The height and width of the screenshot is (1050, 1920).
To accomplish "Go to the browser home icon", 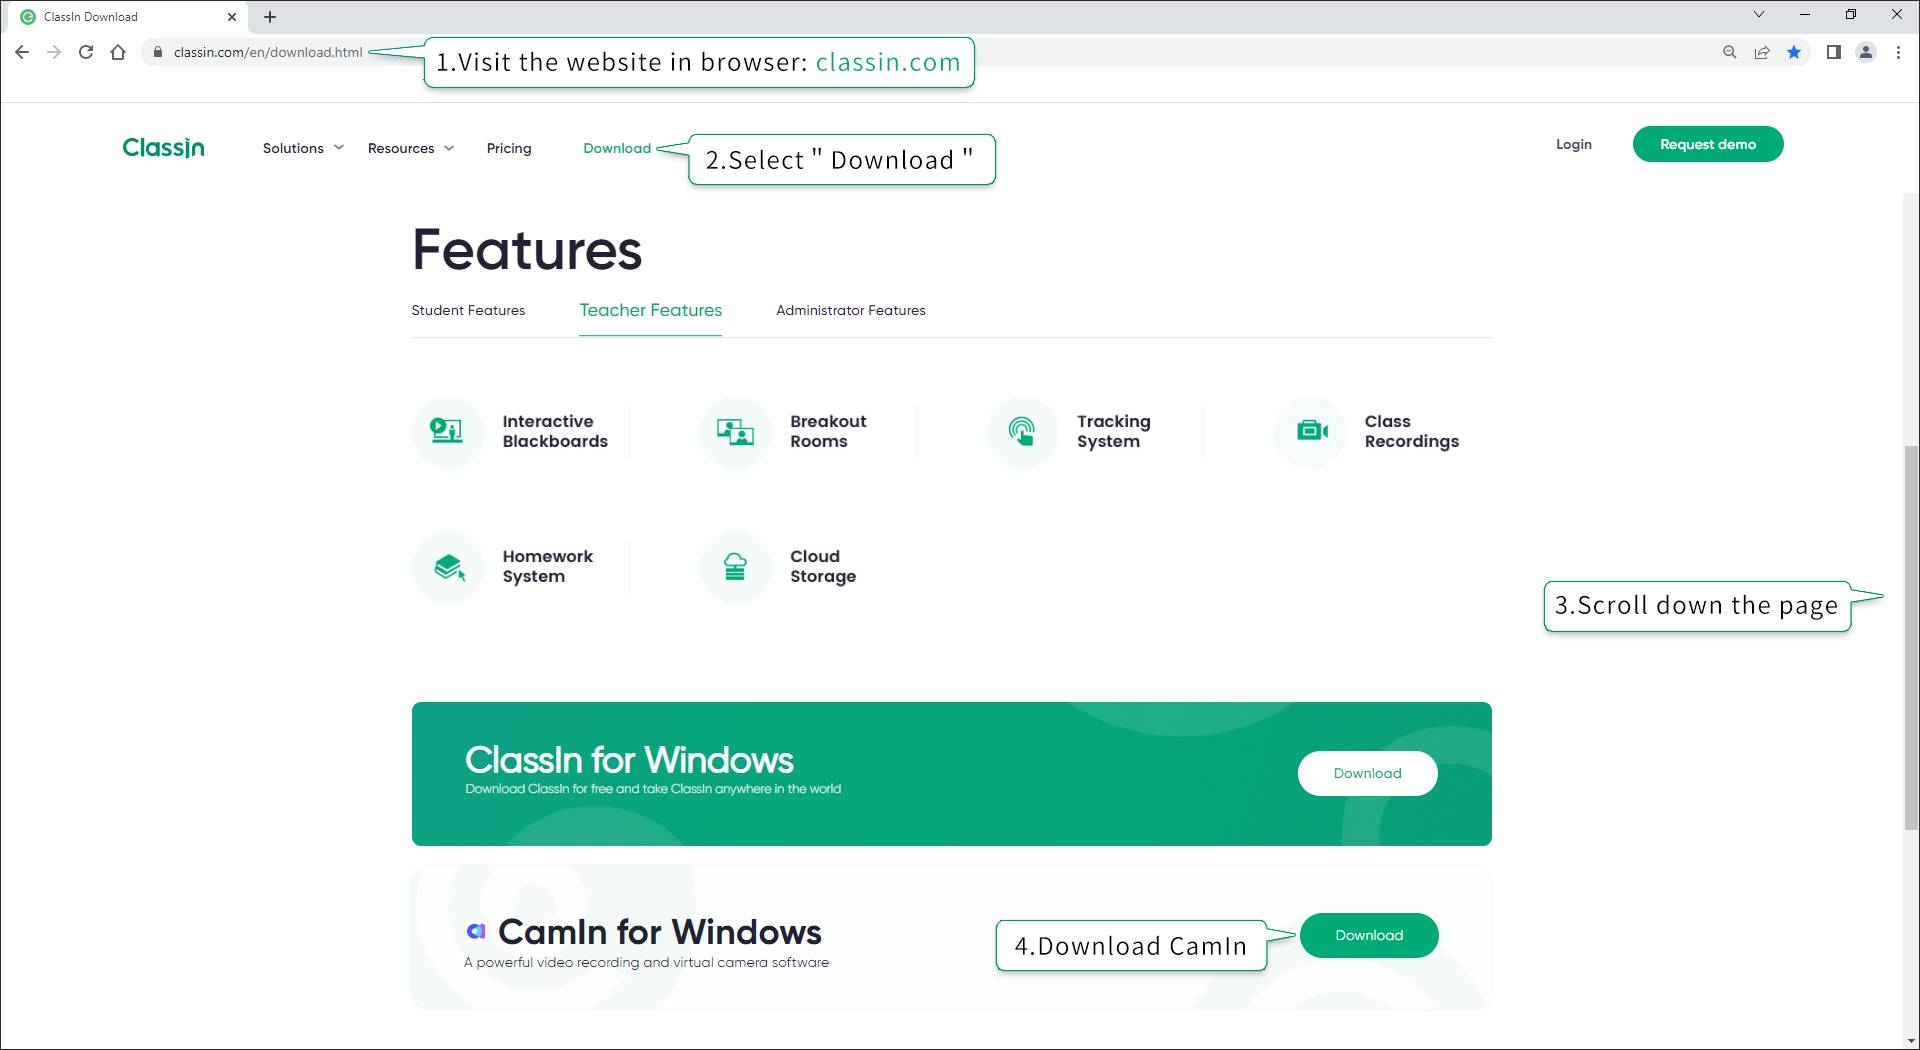I will coord(118,52).
